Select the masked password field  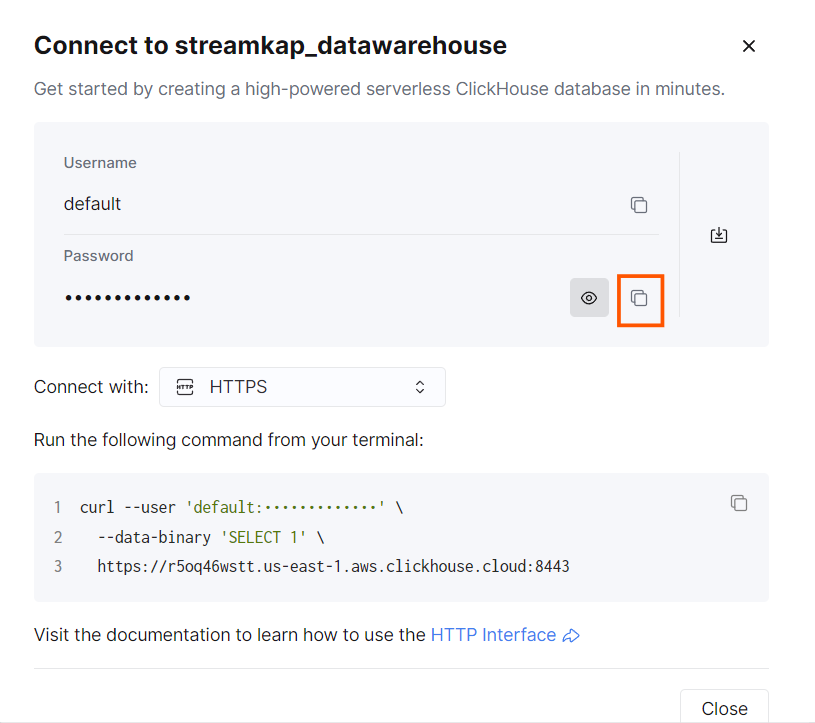pos(127,298)
